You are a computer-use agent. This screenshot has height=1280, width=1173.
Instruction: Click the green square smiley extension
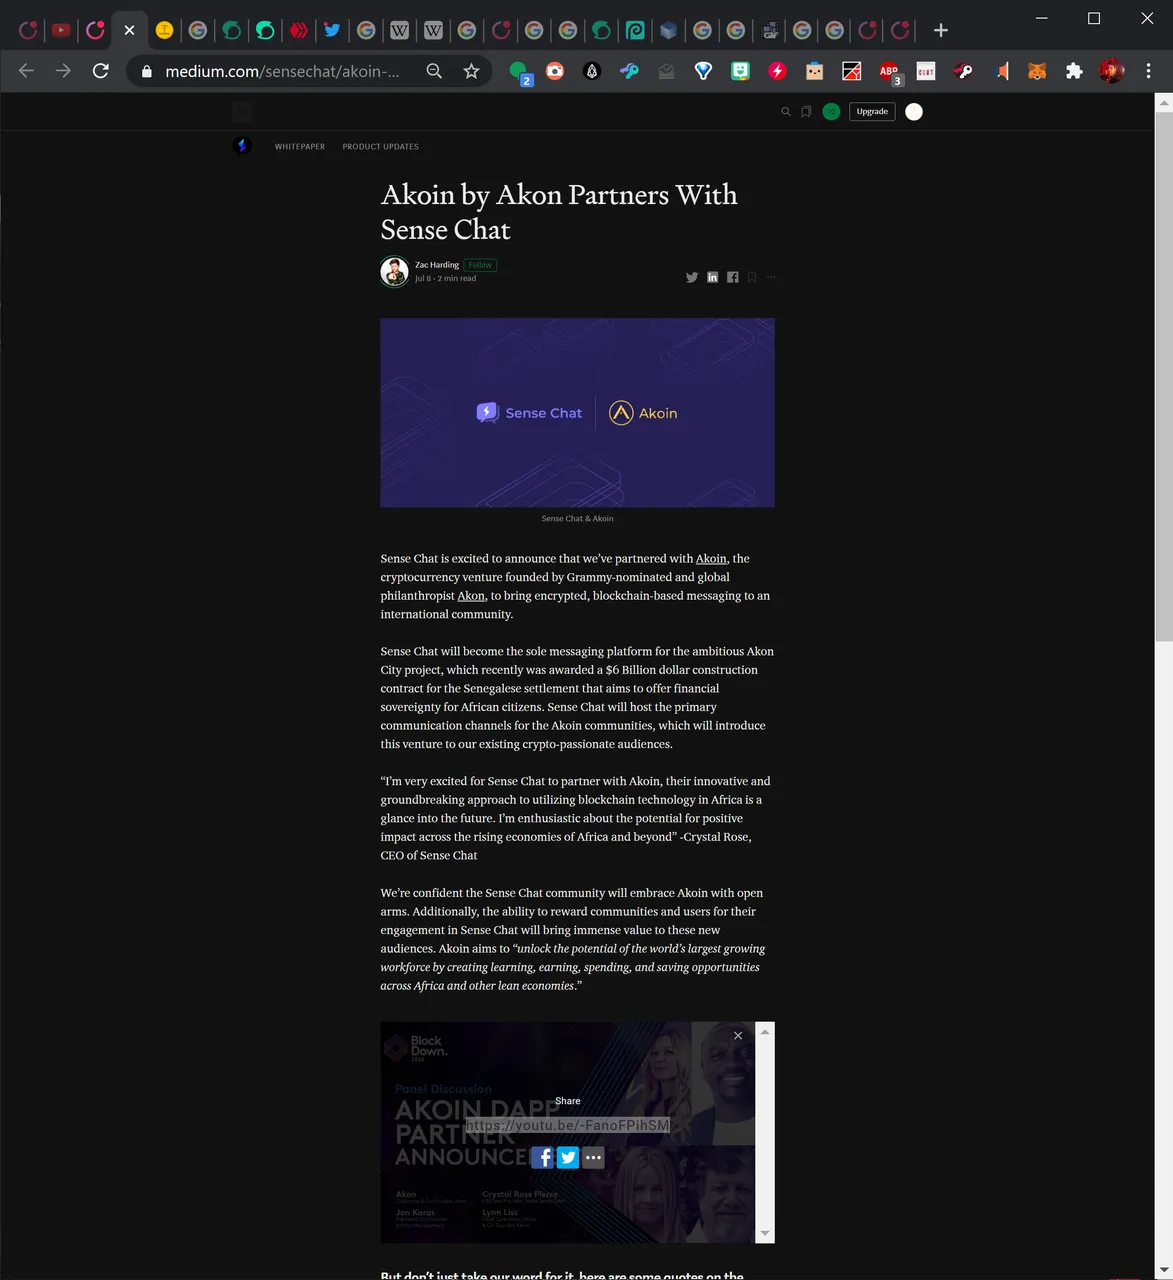tap(740, 71)
